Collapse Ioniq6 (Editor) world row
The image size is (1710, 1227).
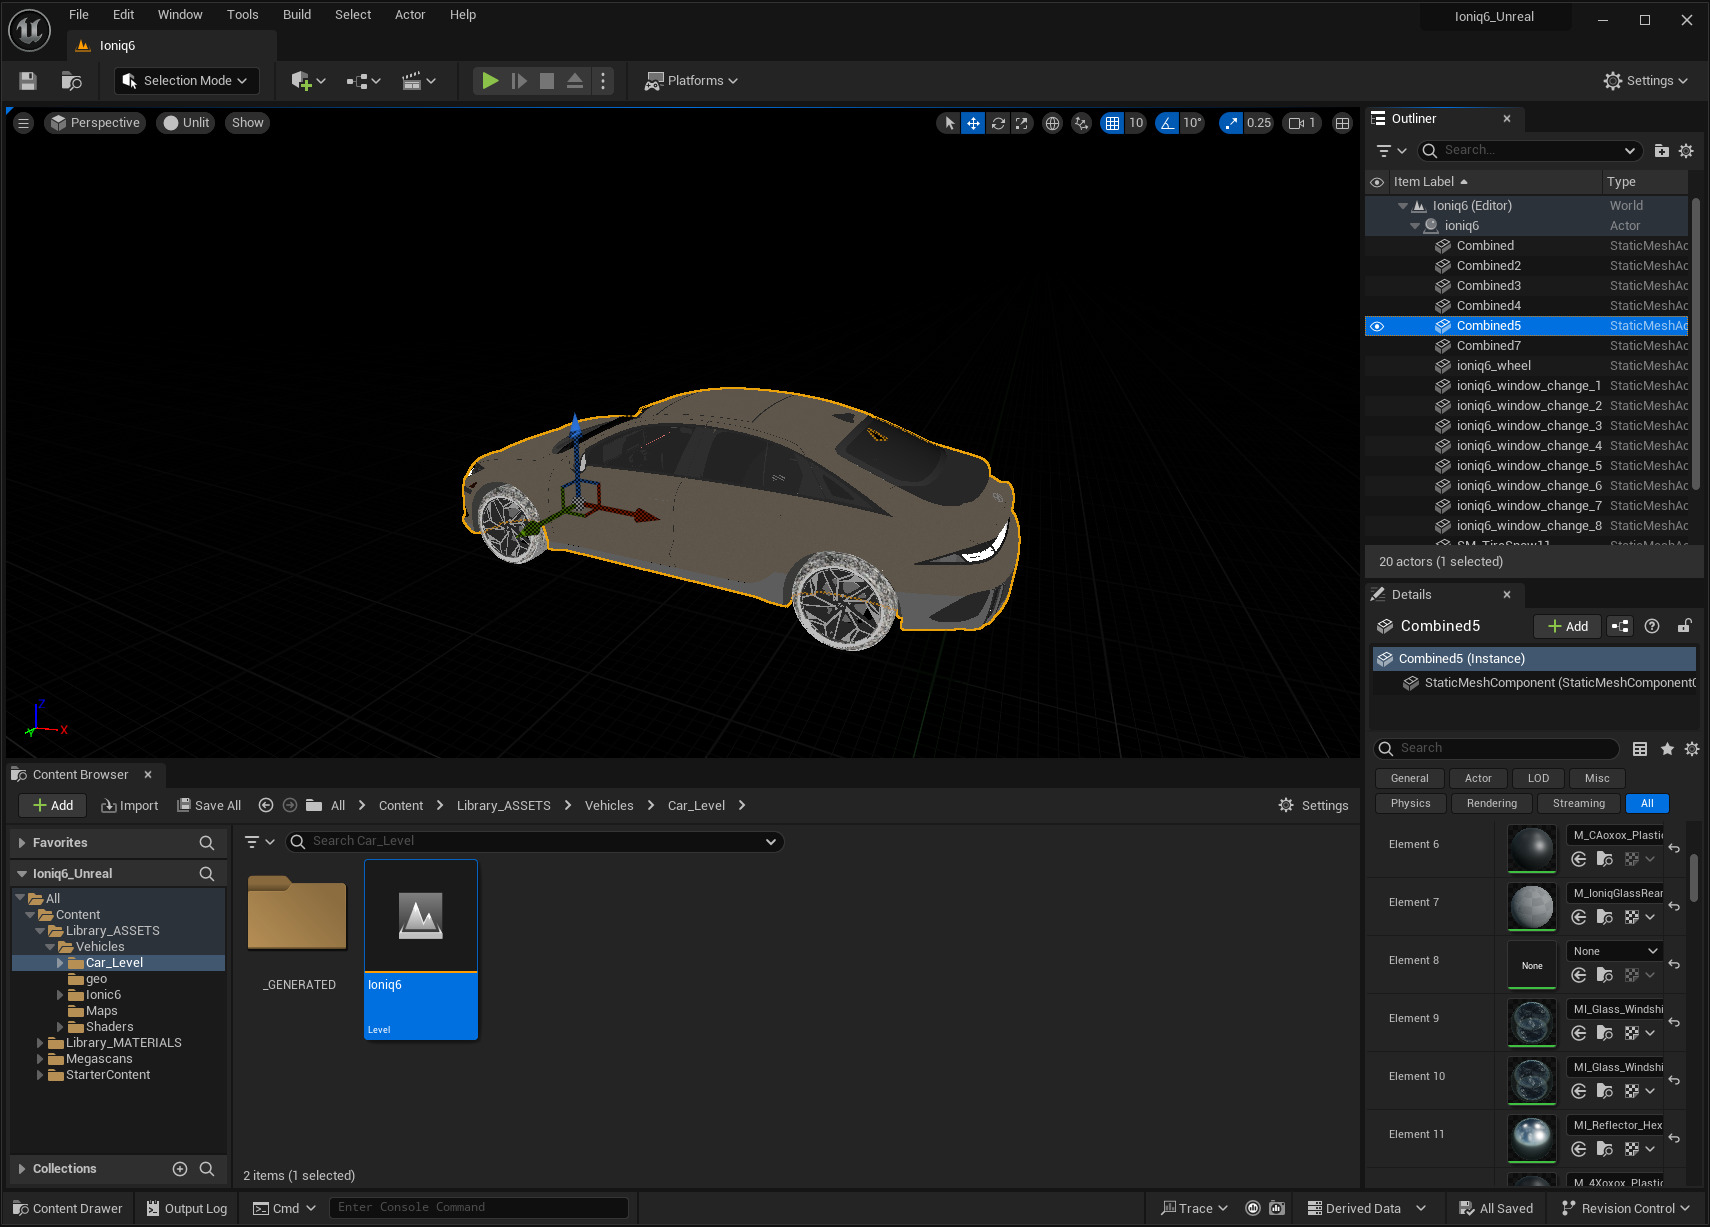(1403, 206)
